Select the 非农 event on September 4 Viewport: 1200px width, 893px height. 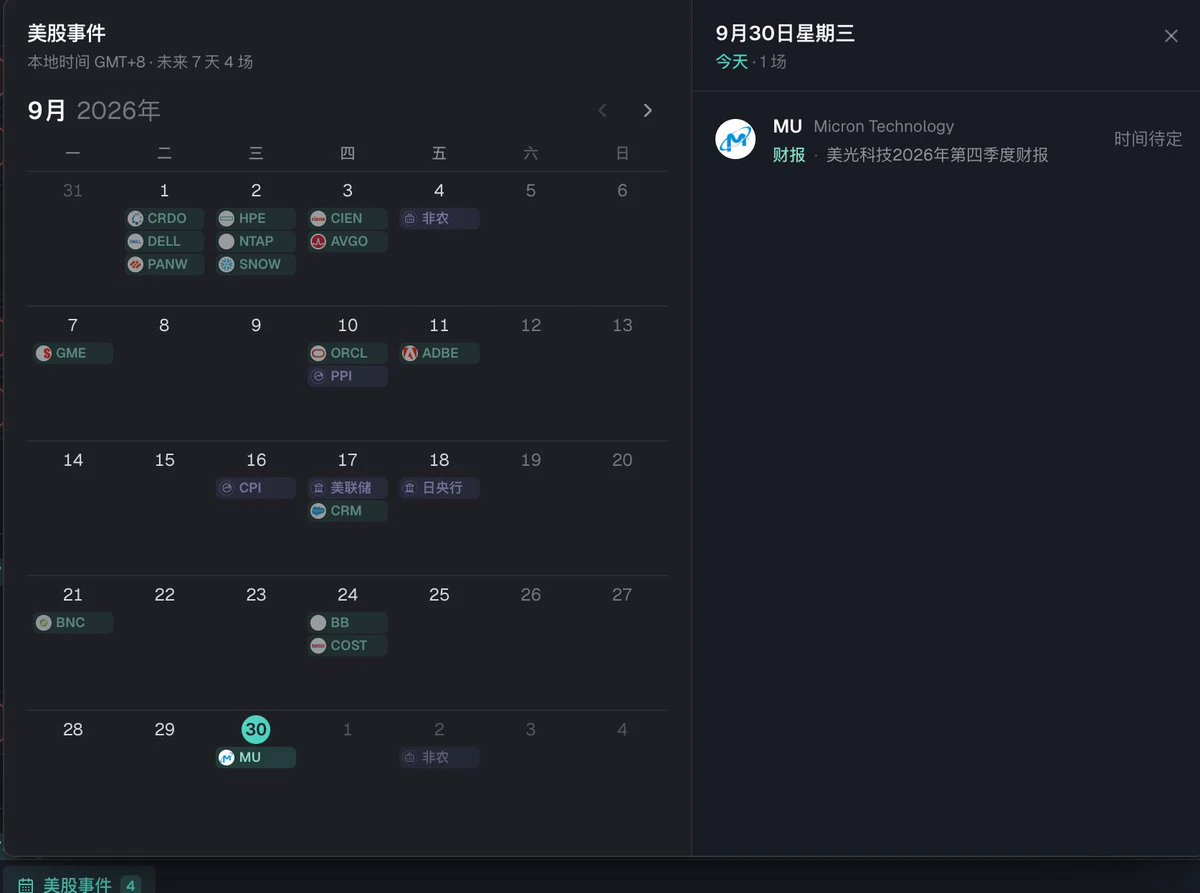click(x=439, y=218)
